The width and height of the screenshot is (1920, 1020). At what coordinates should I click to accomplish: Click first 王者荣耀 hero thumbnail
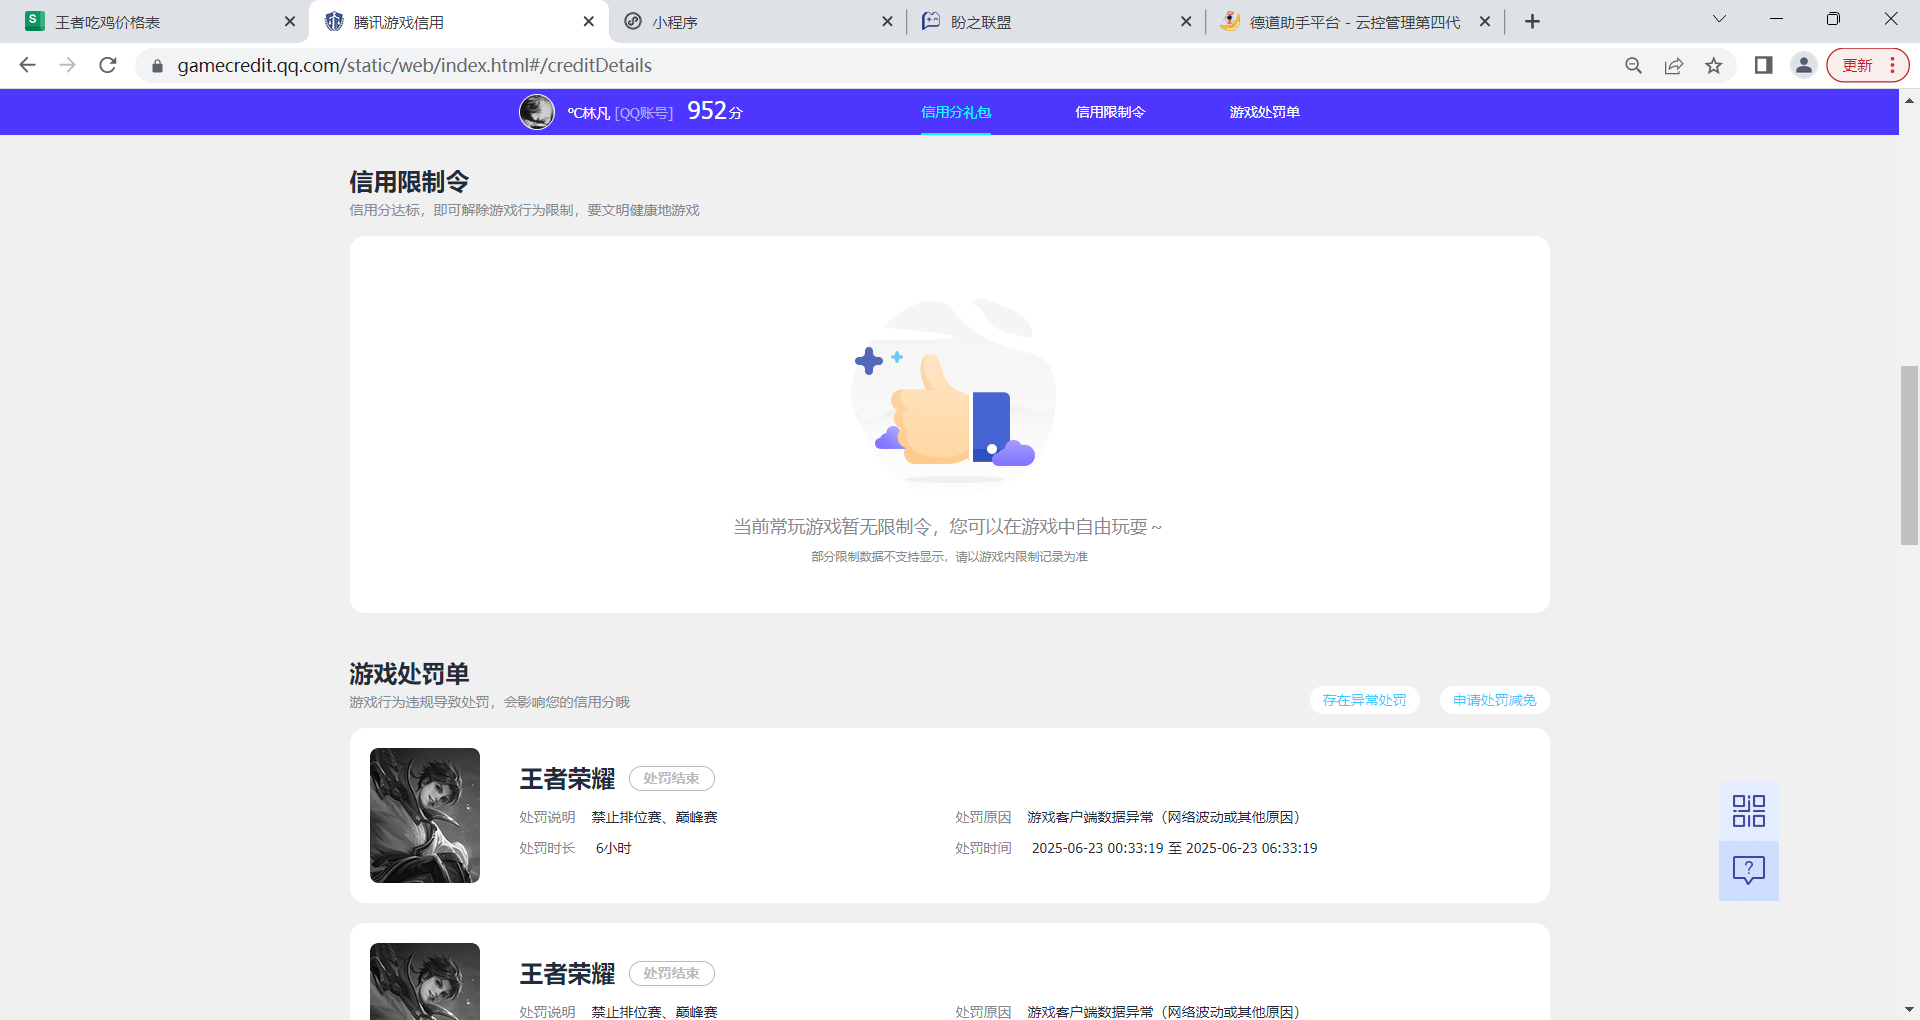coord(425,815)
